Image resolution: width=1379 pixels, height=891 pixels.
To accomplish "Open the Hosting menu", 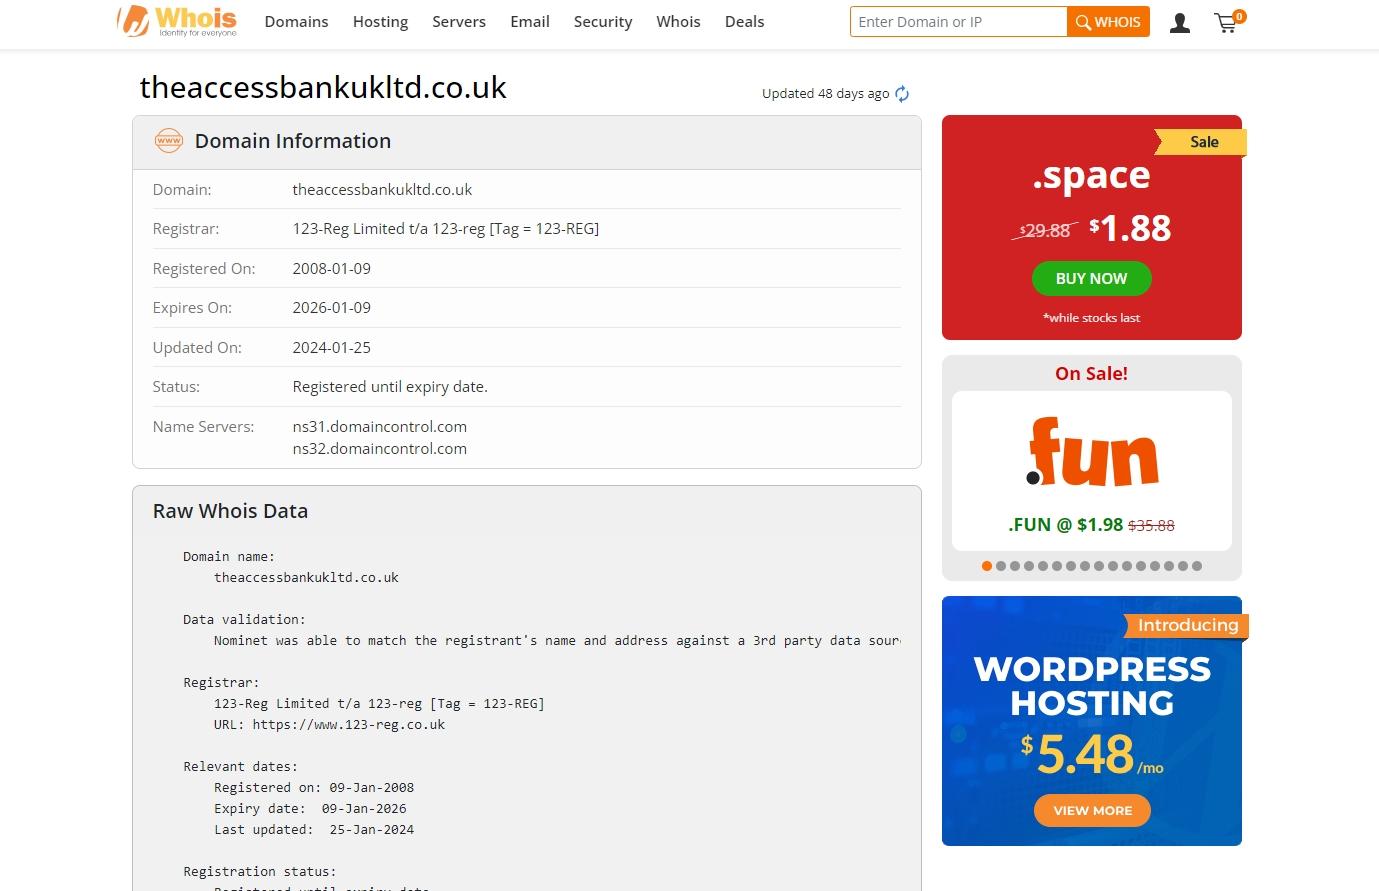I will (380, 22).
